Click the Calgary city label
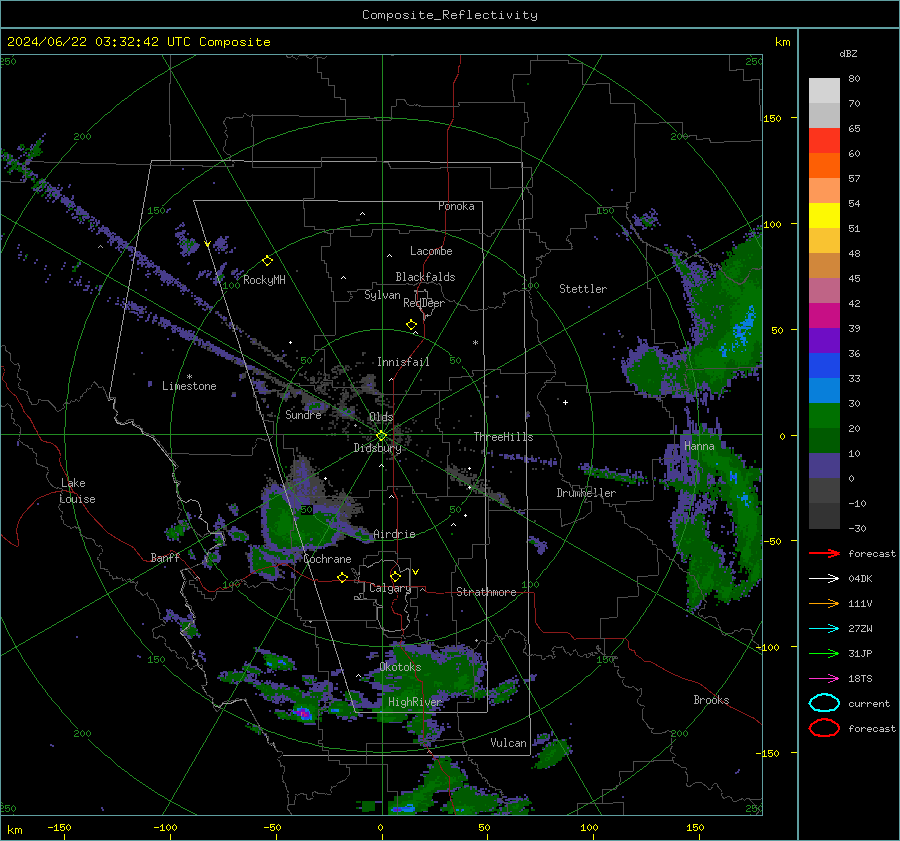Screen dimensions: 900x841 [x=390, y=588]
